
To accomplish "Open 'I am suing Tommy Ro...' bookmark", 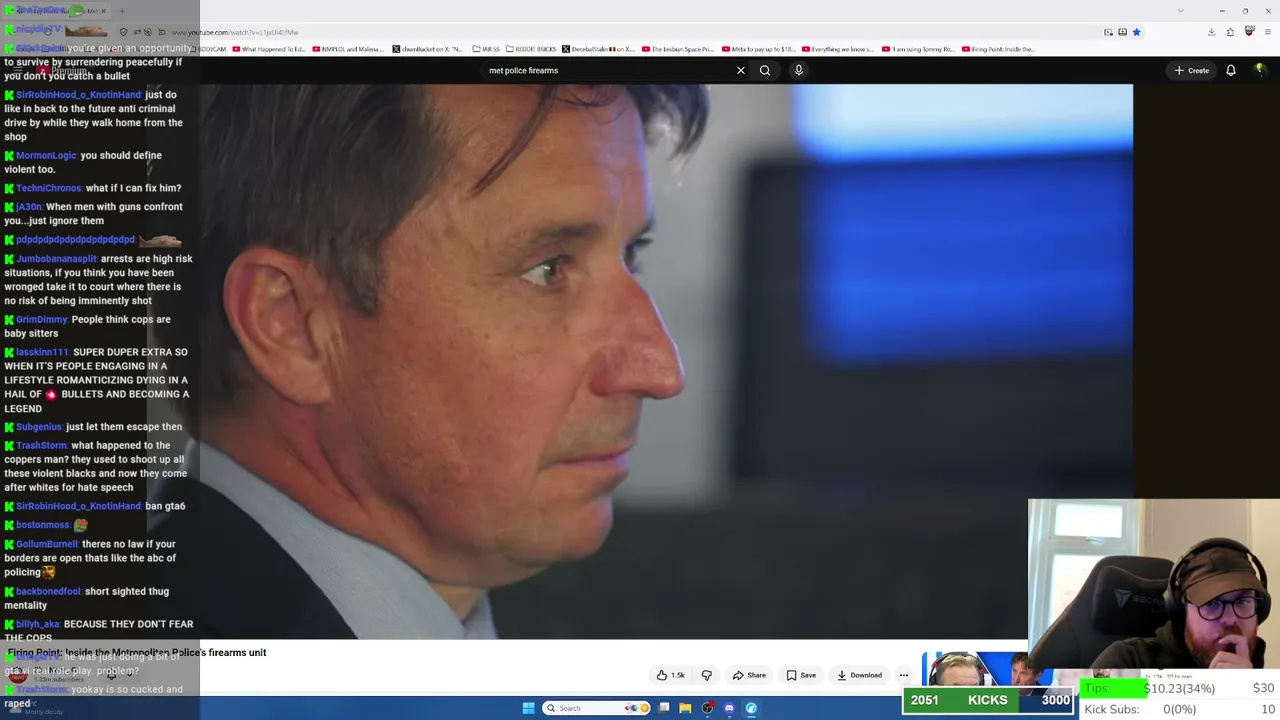I will pos(919,49).
